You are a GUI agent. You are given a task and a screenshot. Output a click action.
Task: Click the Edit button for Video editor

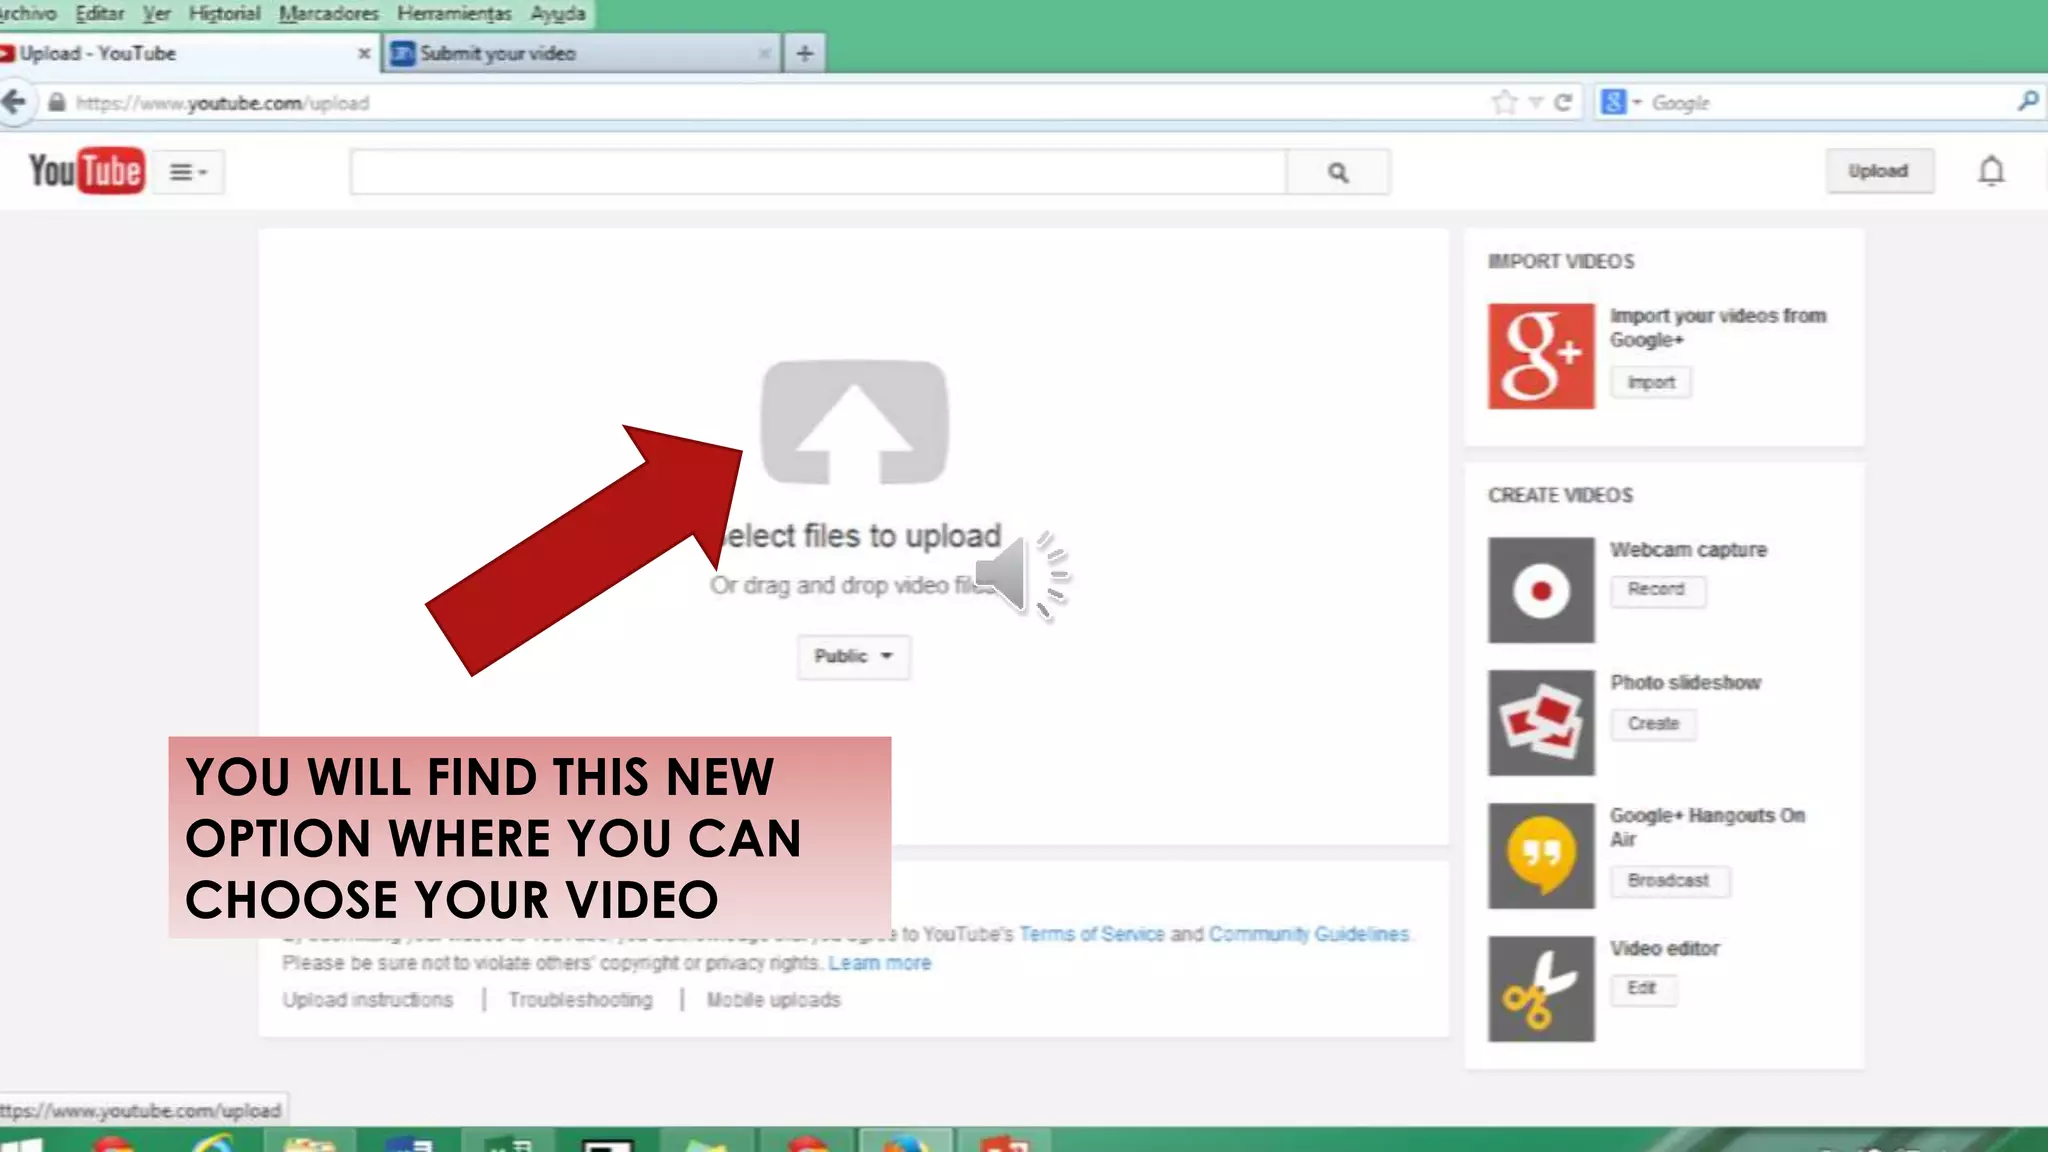pos(1643,988)
